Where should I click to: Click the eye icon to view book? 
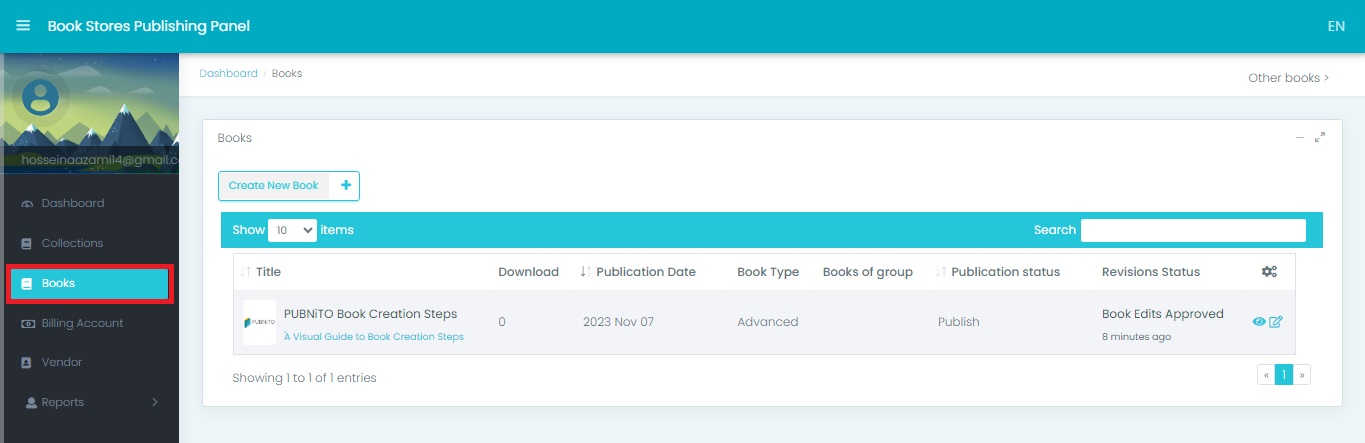tap(1259, 322)
